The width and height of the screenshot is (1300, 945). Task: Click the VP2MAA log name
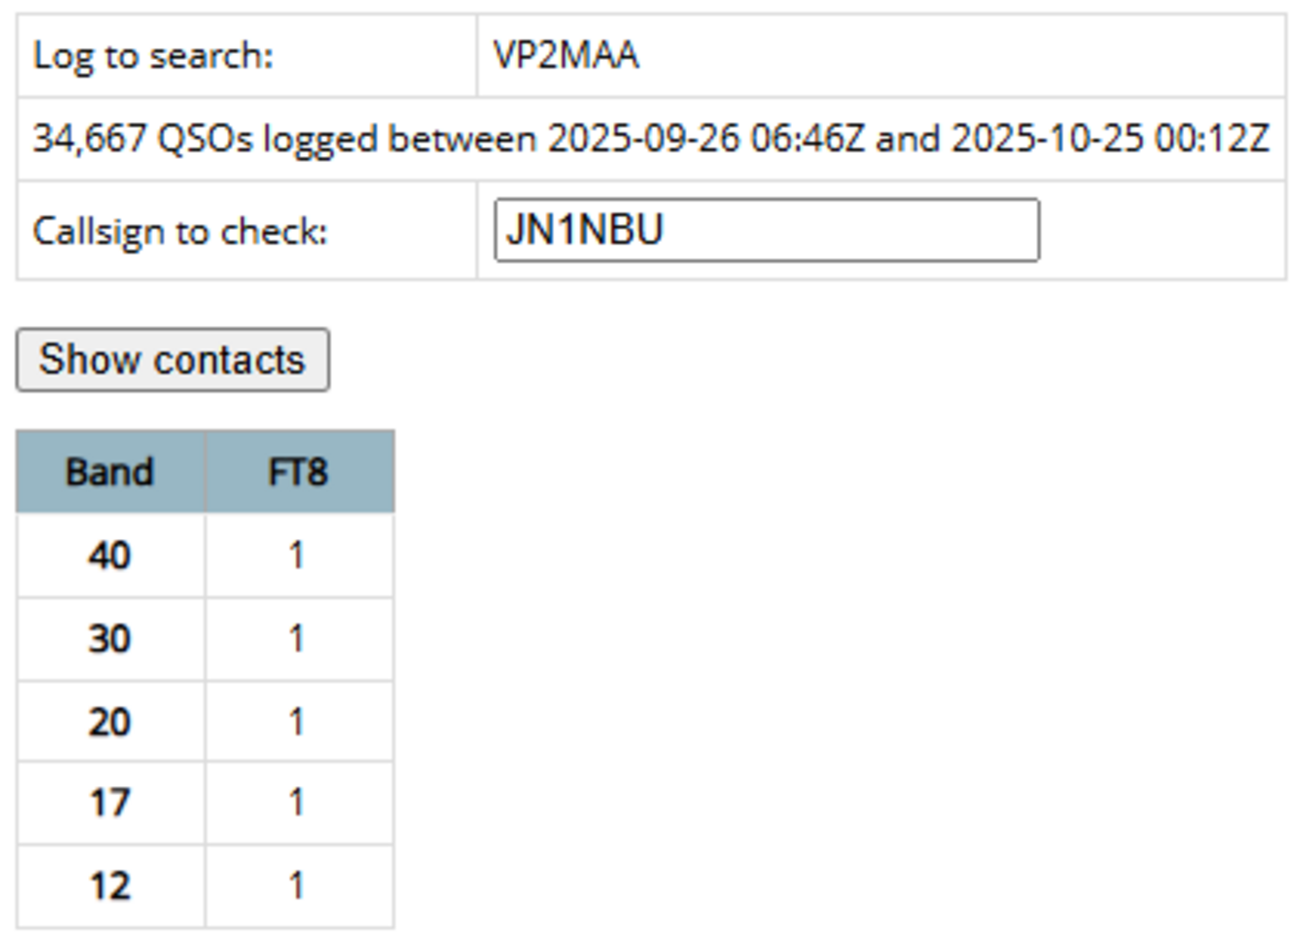coord(566,55)
